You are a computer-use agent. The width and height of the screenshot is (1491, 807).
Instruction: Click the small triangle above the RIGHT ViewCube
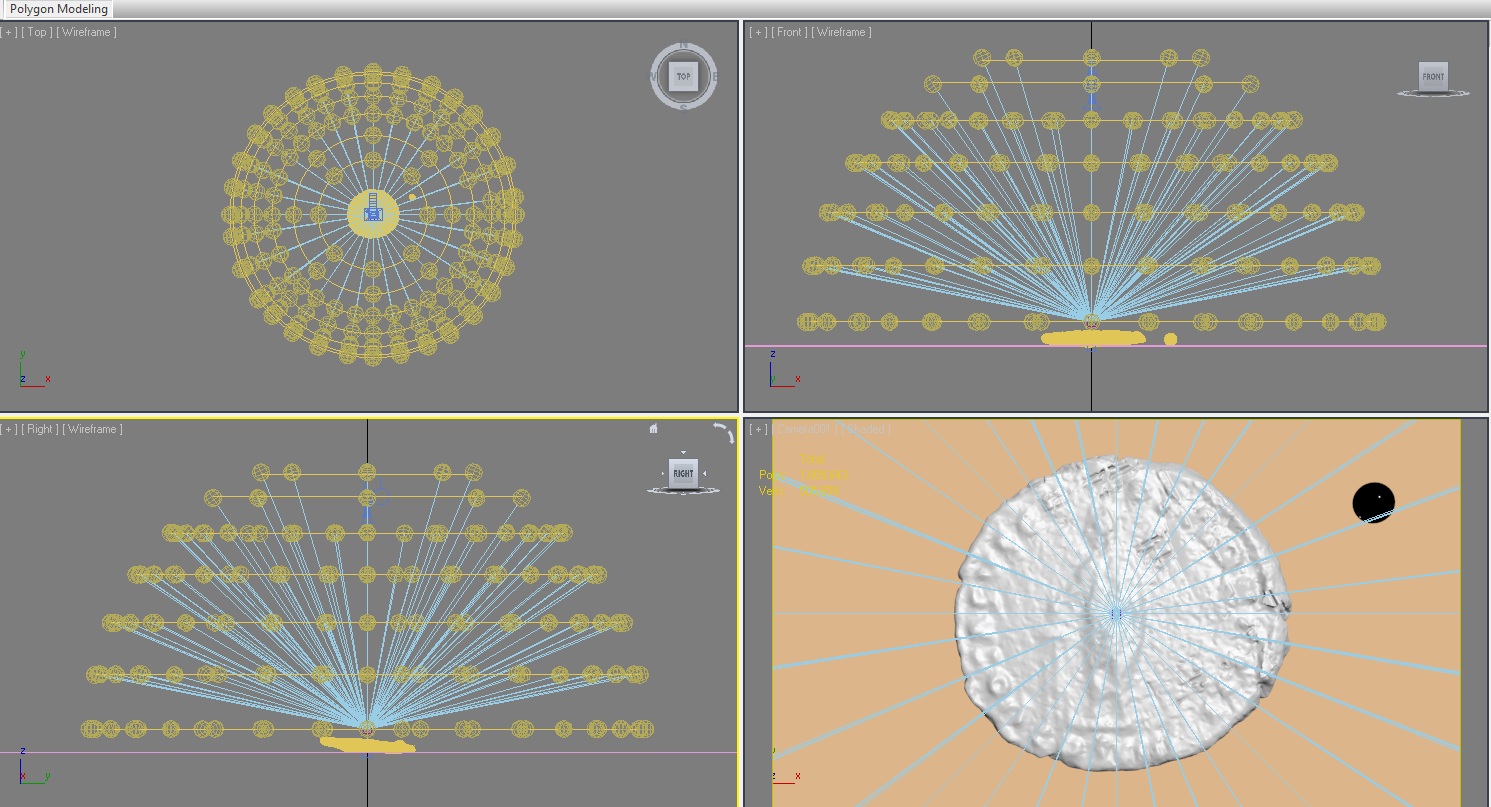(684, 453)
